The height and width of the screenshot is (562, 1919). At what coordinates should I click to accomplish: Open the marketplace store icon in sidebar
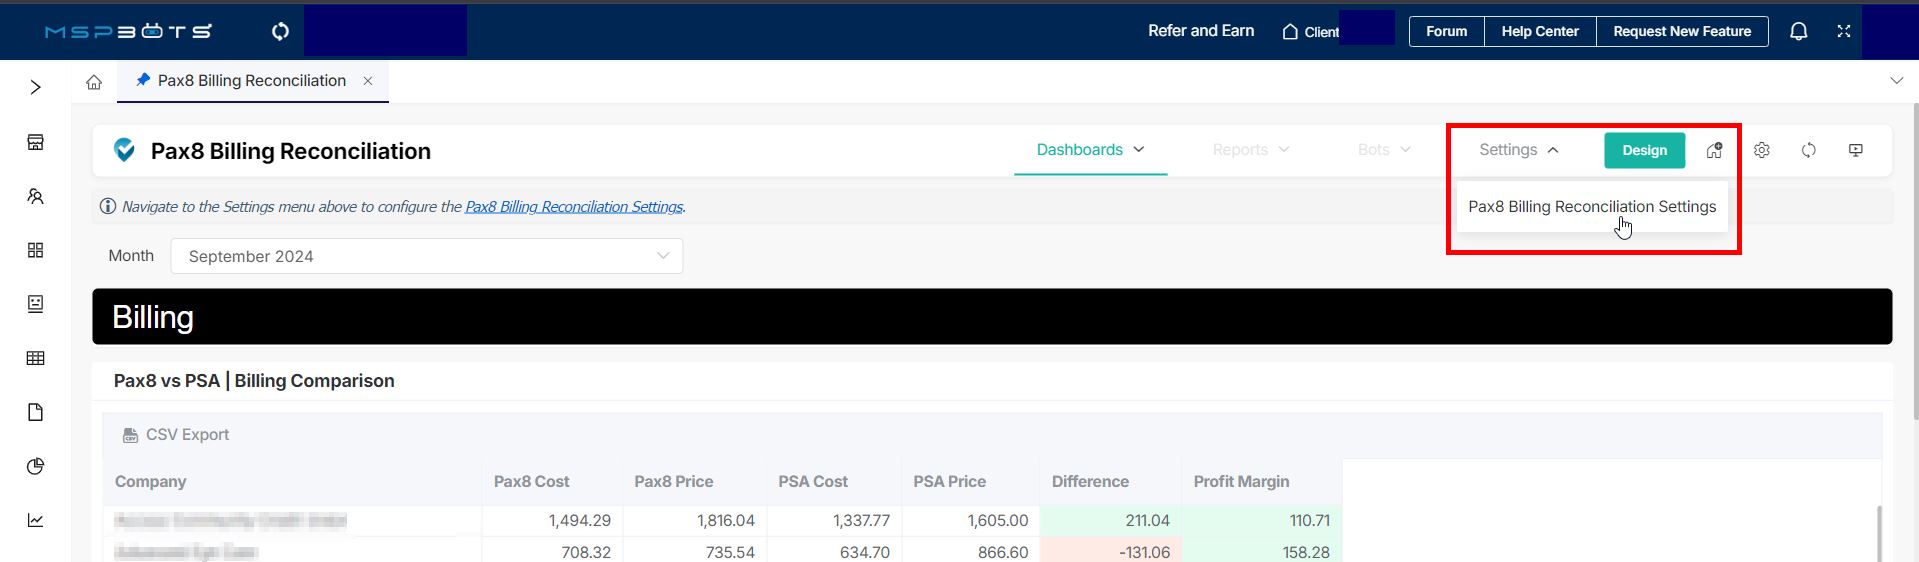tap(35, 142)
